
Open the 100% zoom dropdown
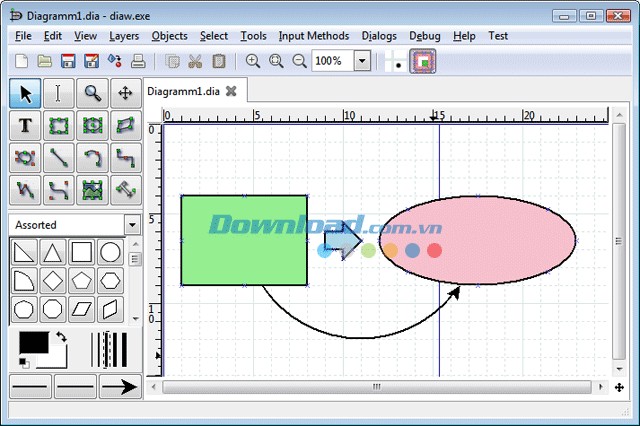click(x=362, y=61)
